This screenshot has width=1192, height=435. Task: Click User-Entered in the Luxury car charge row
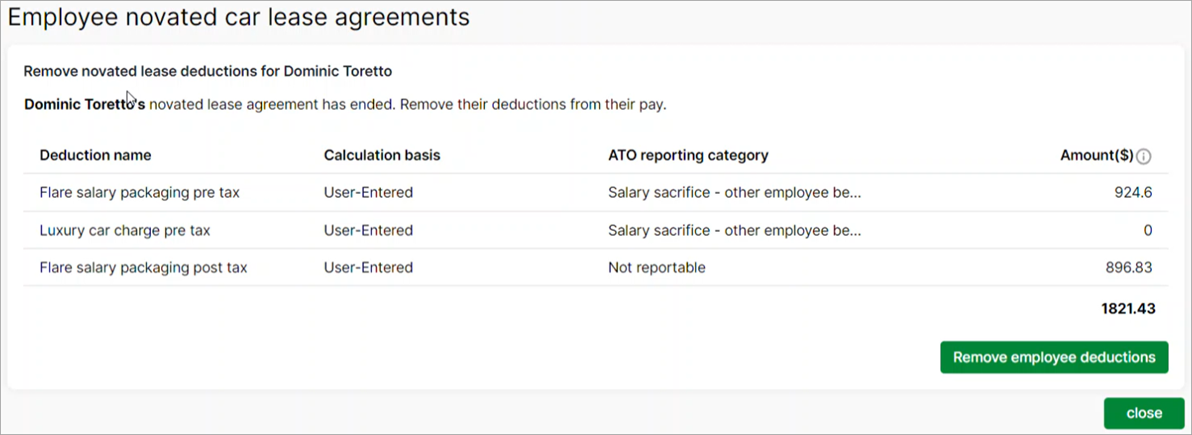pos(368,230)
